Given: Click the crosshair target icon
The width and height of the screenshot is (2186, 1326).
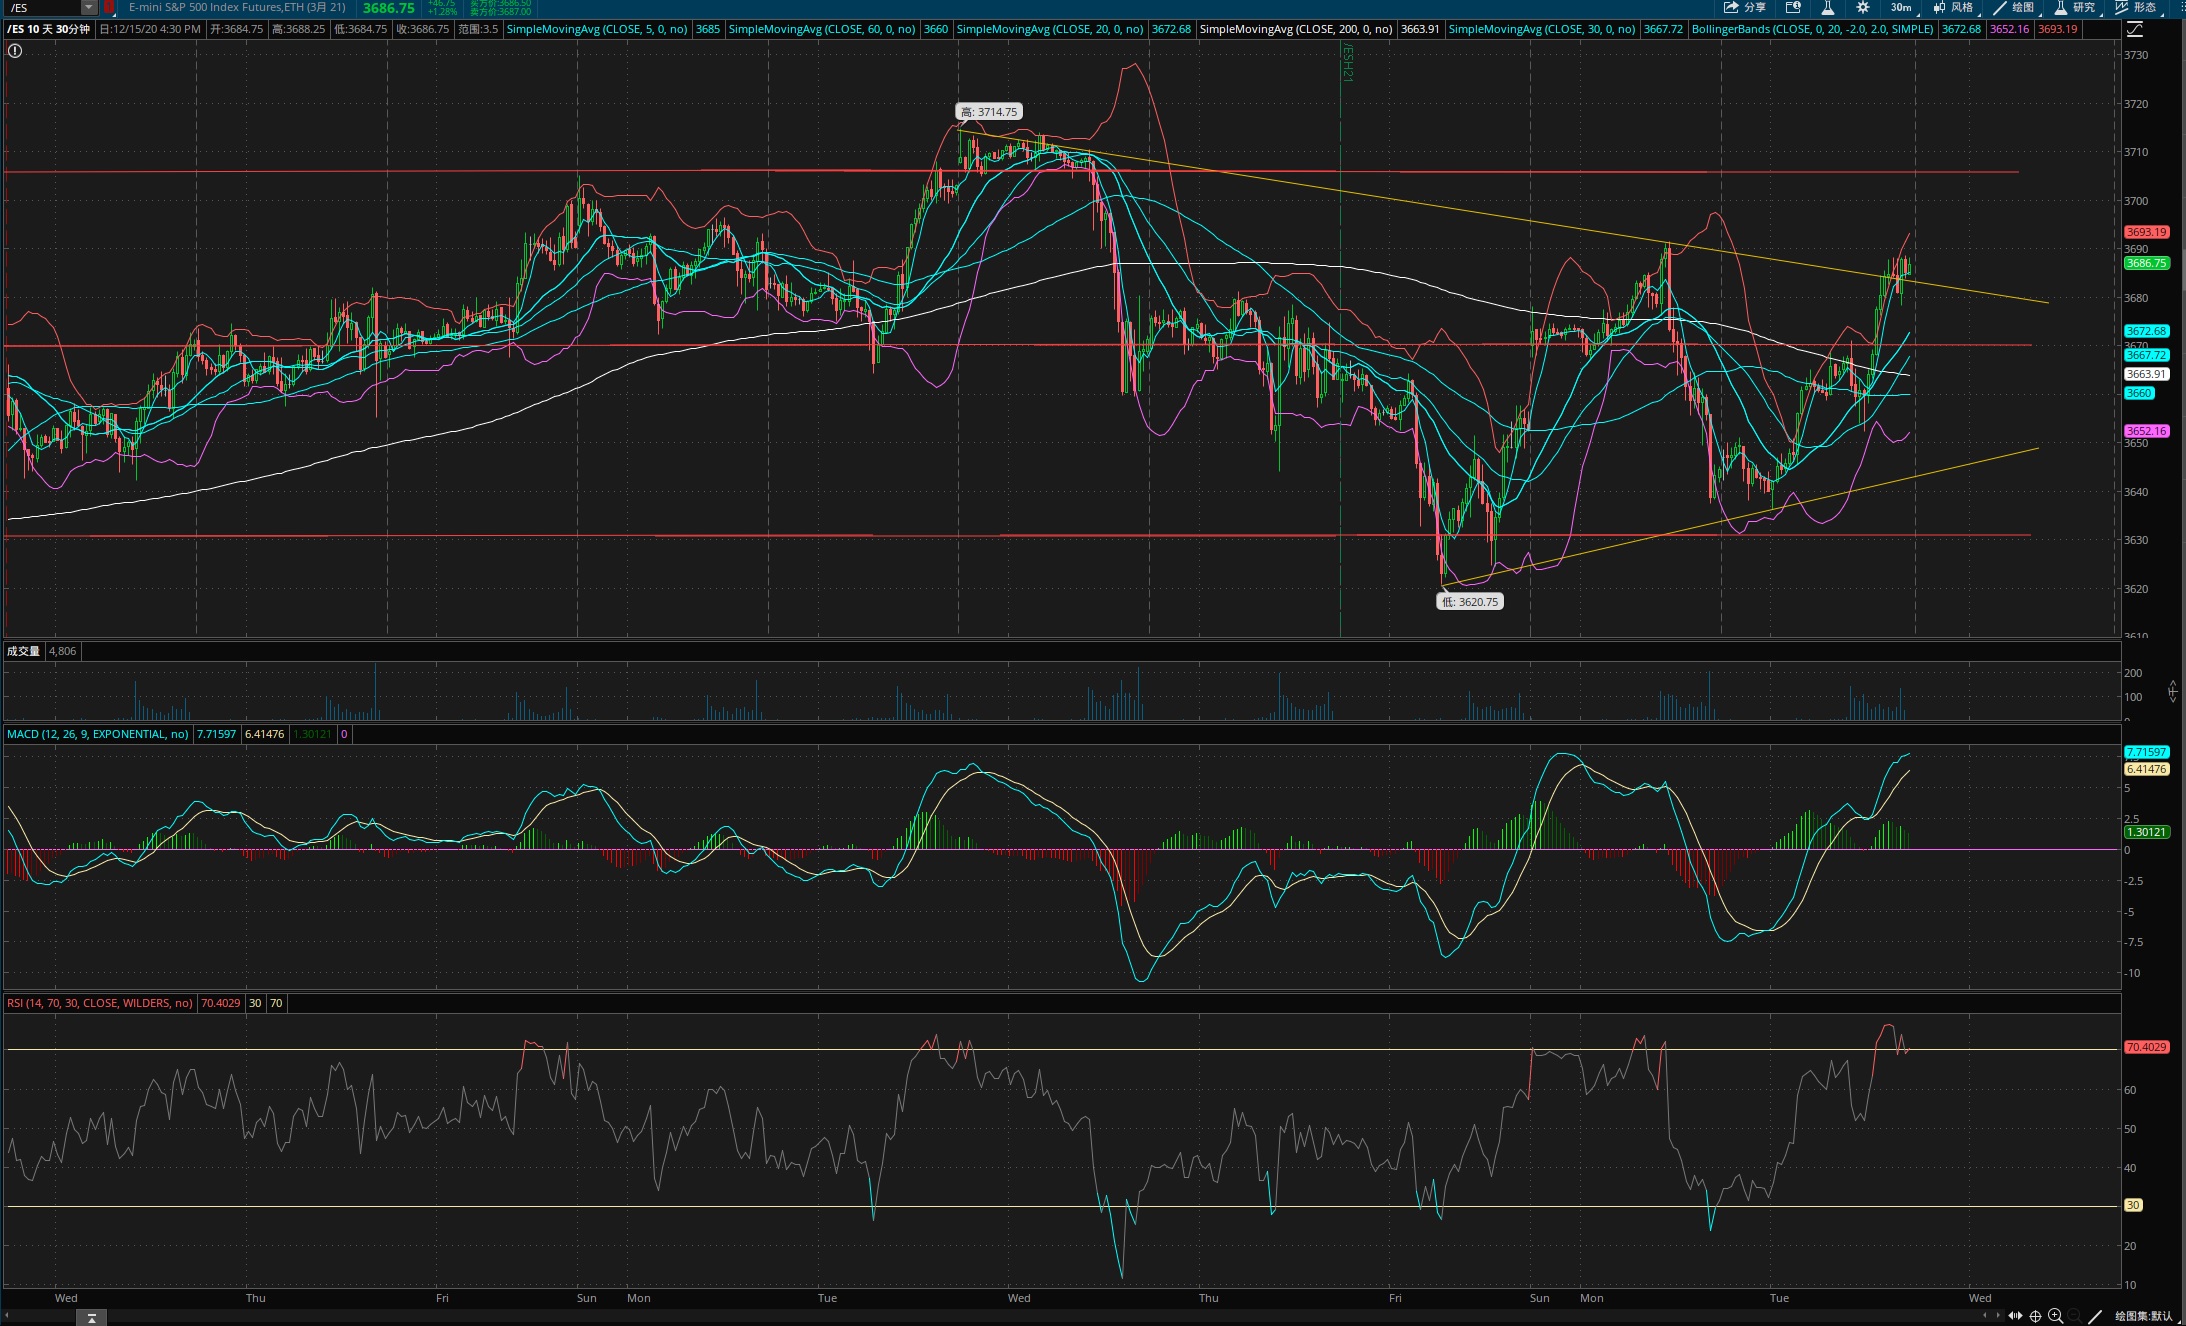Looking at the screenshot, I should (2035, 1316).
